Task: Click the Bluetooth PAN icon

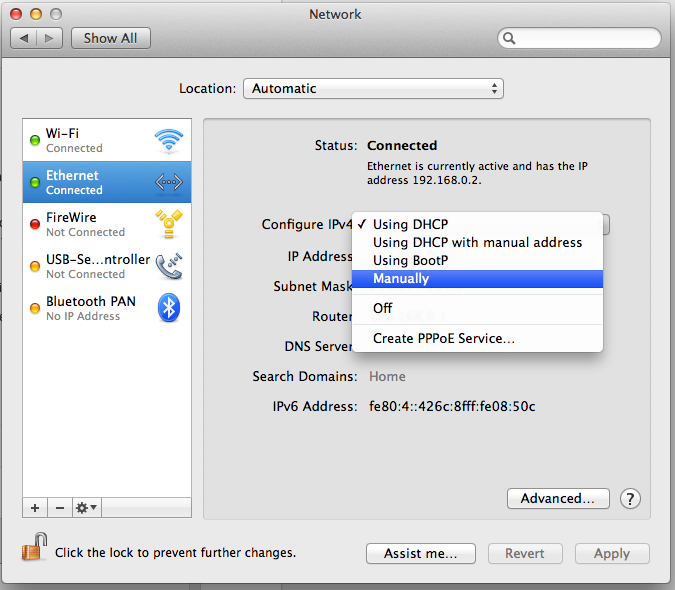Action: coord(169,308)
